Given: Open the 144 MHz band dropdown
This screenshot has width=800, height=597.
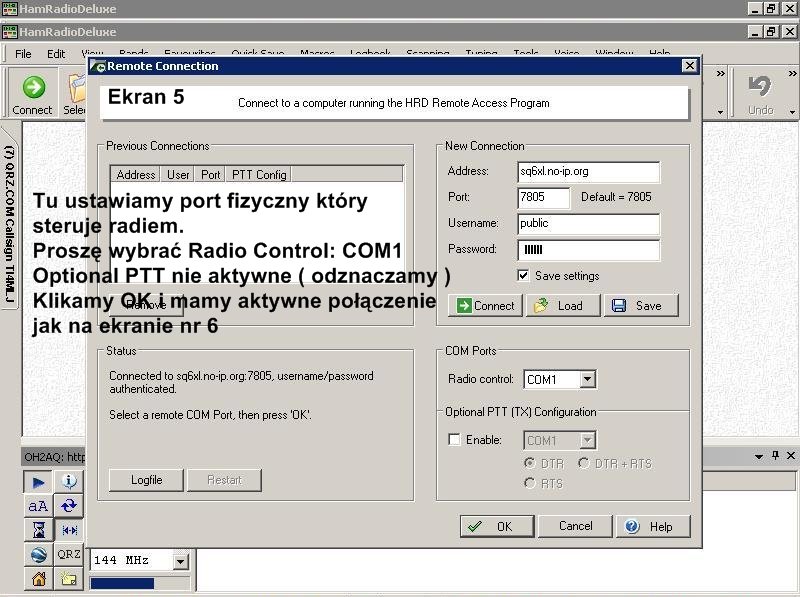Looking at the screenshot, I should (180, 561).
